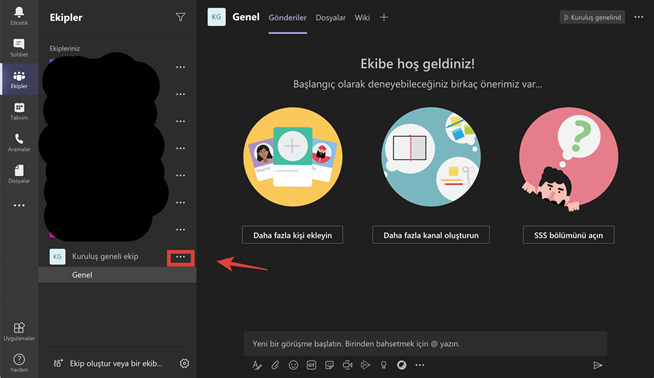This screenshot has height=378, width=654.
Task: Click the Daha fazla kişi ekleyin button
Action: (292, 235)
